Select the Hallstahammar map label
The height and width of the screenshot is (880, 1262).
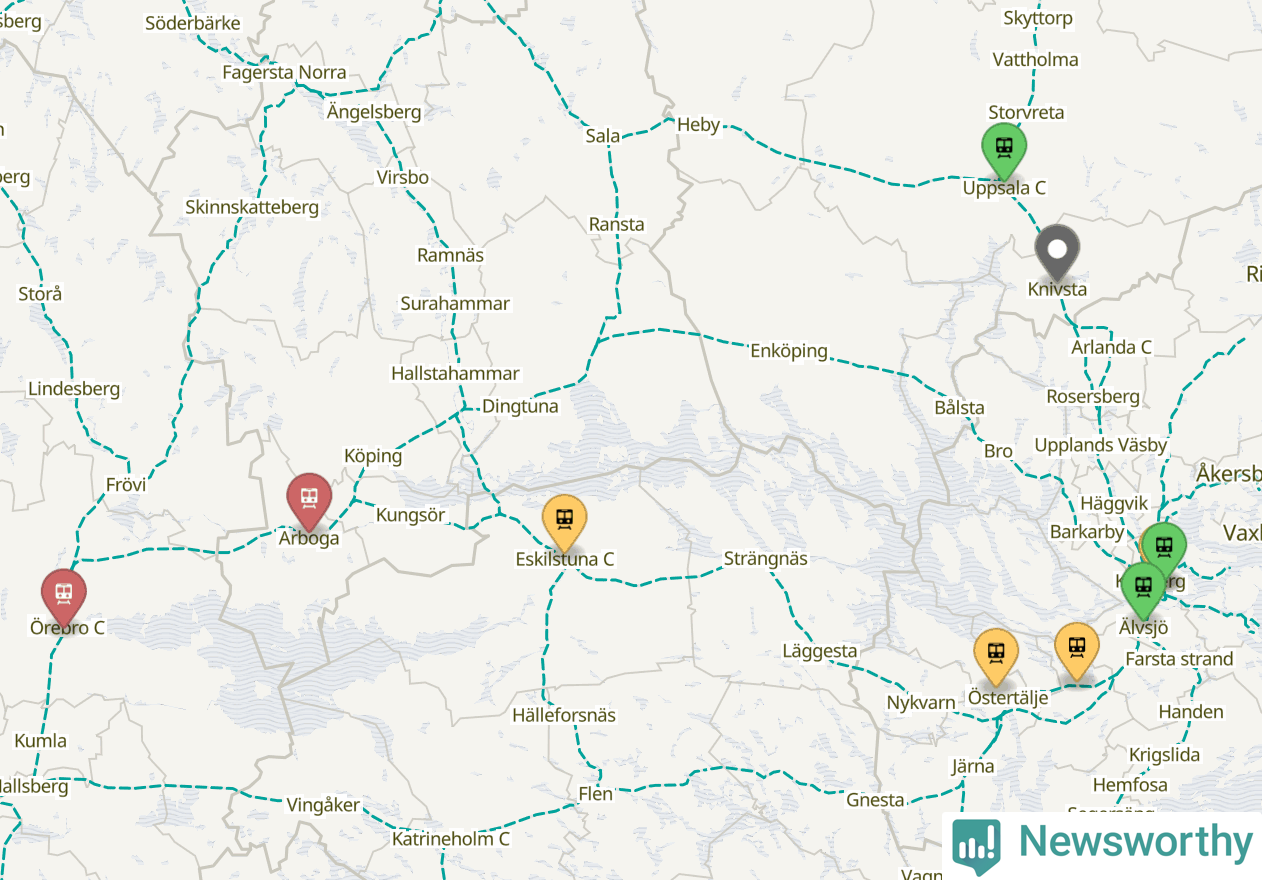coord(455,373)
